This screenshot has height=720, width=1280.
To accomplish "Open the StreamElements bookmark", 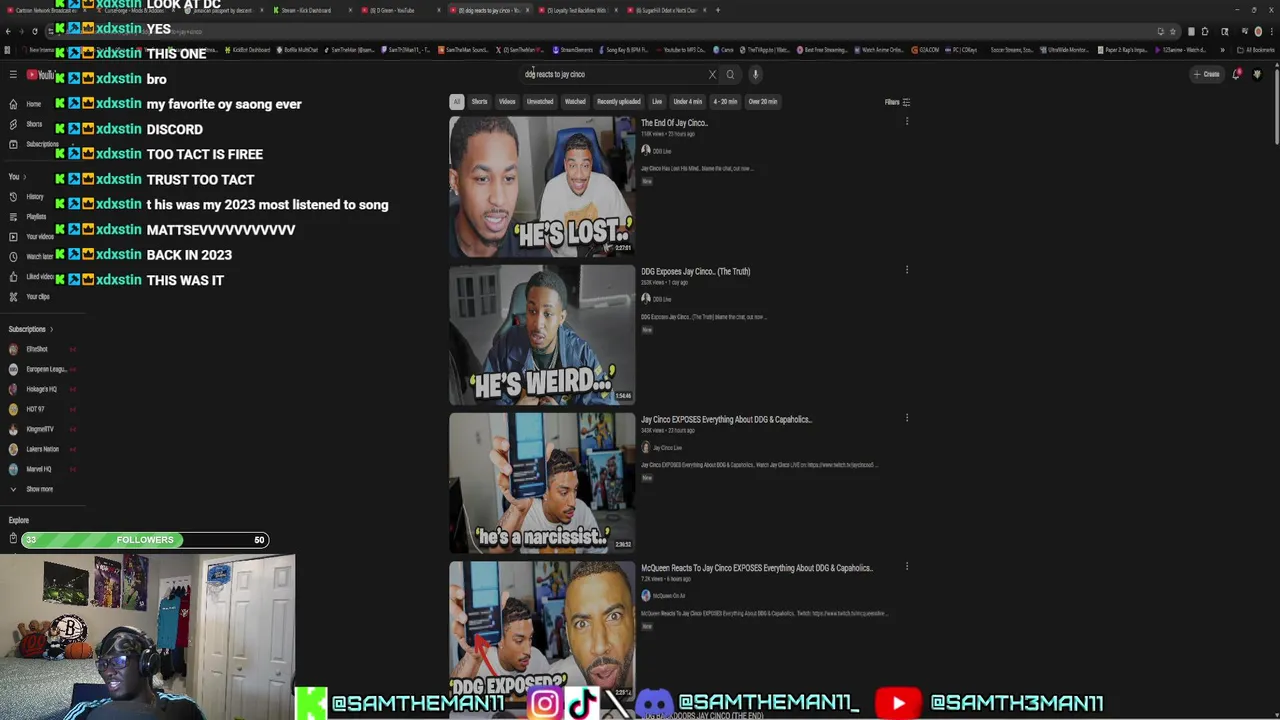I will 574,49.
